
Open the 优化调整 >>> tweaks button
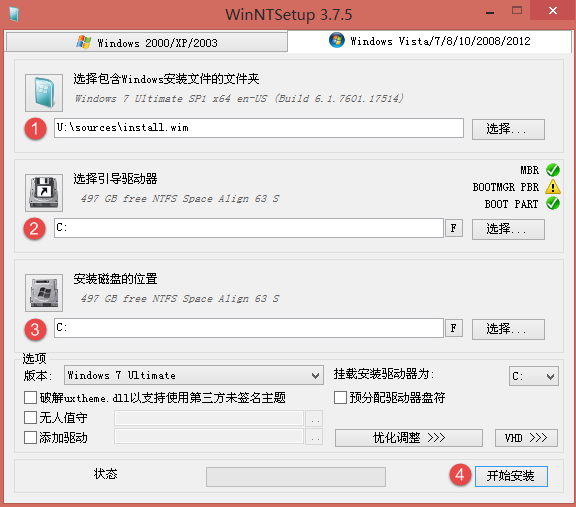[408, 438]
